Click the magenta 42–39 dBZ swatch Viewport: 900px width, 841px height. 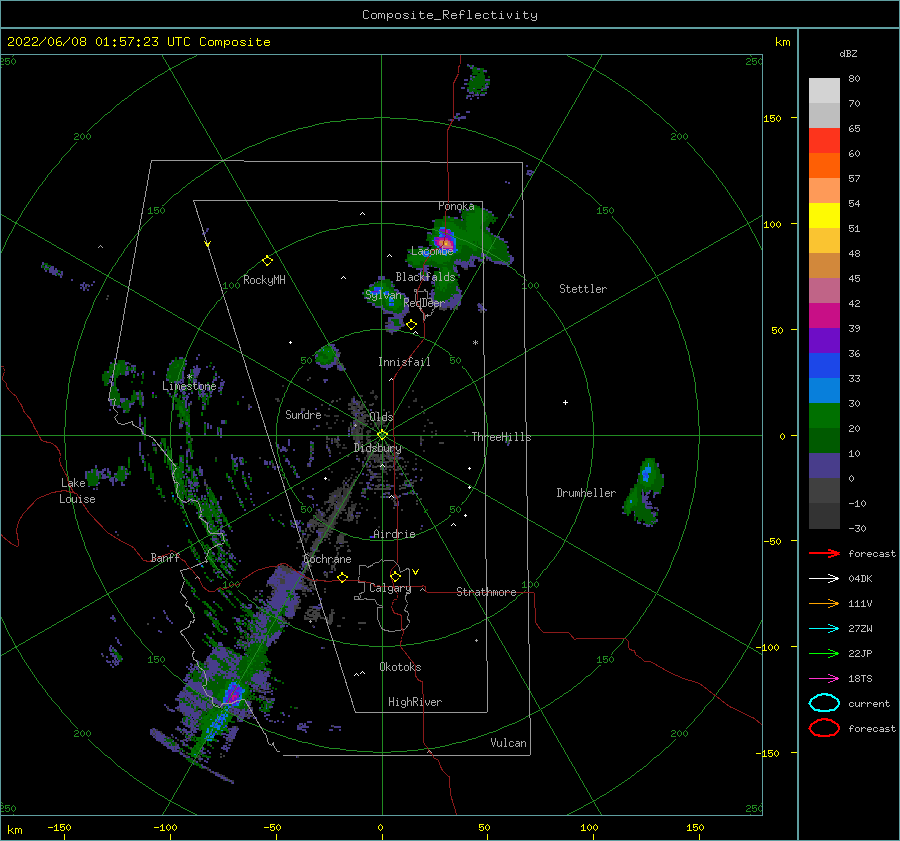point(824,315)
